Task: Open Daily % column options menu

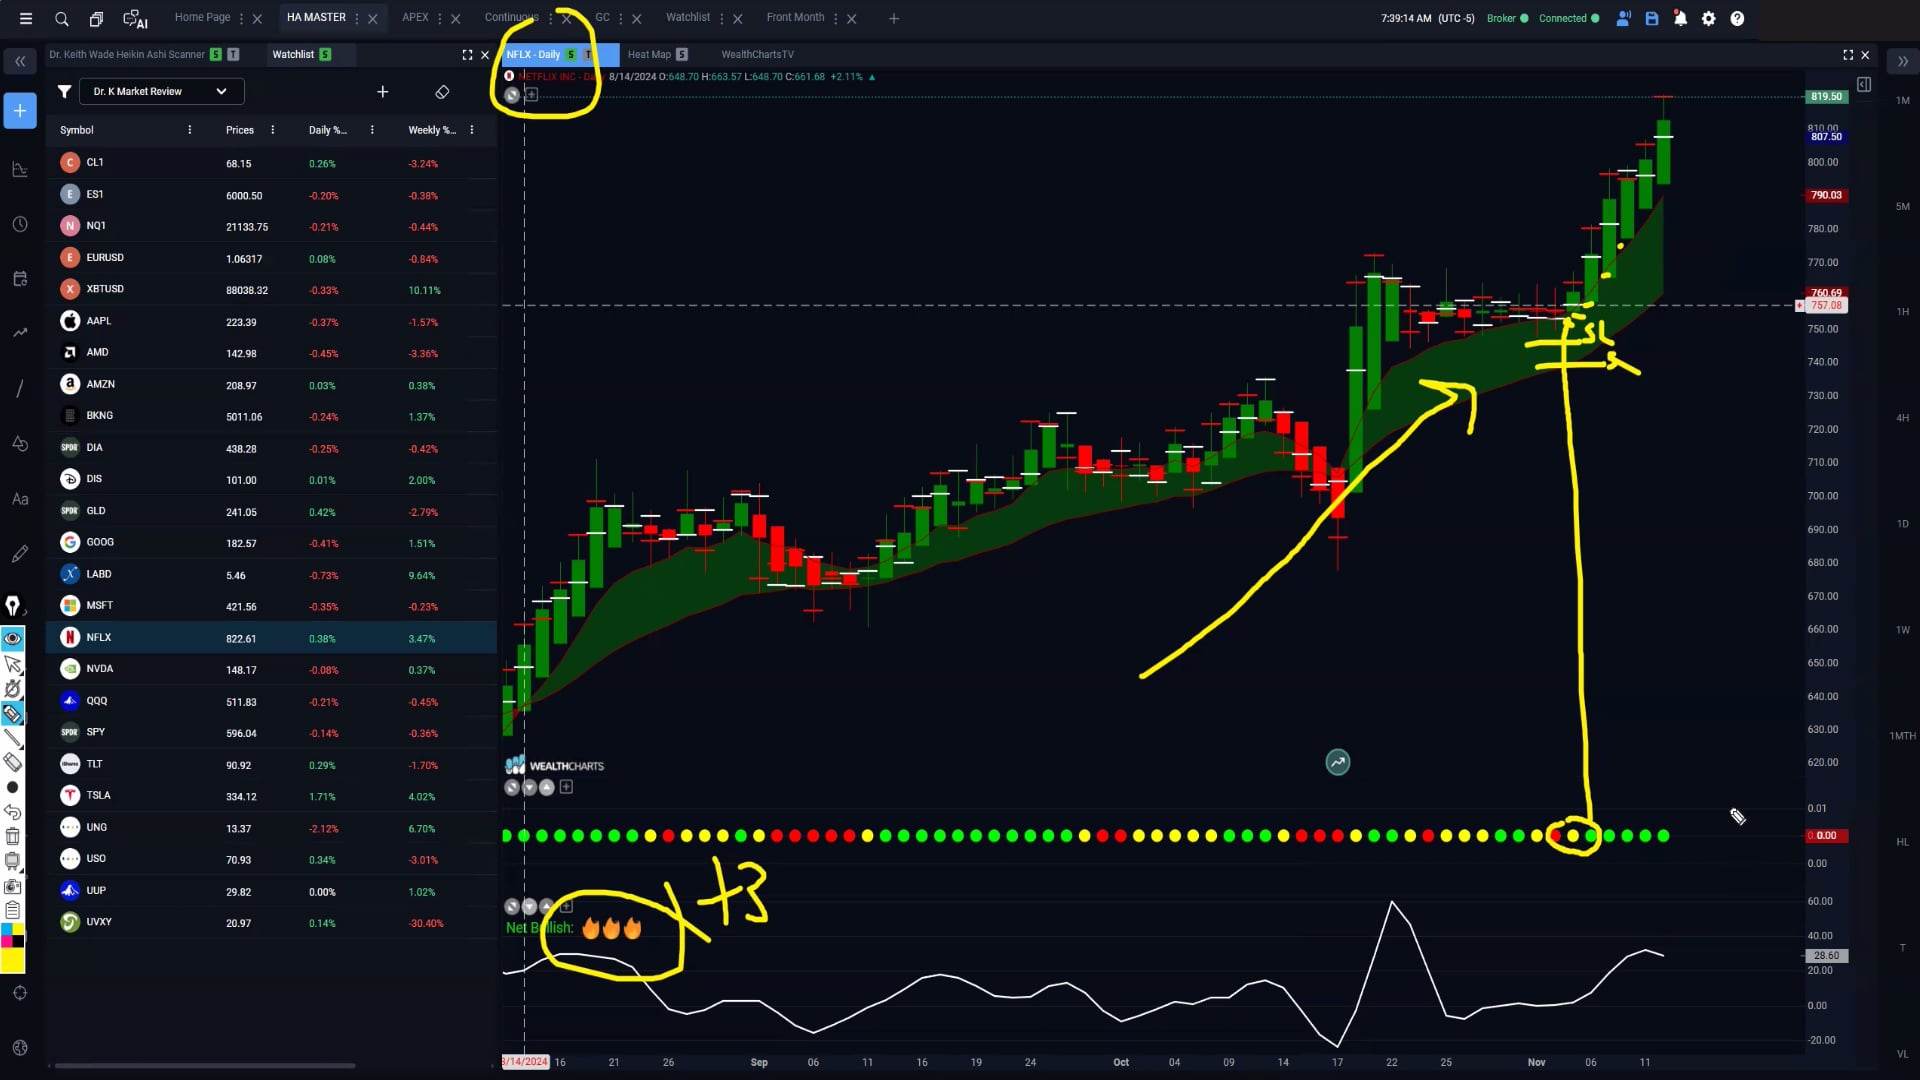Action: click(372, 130)
